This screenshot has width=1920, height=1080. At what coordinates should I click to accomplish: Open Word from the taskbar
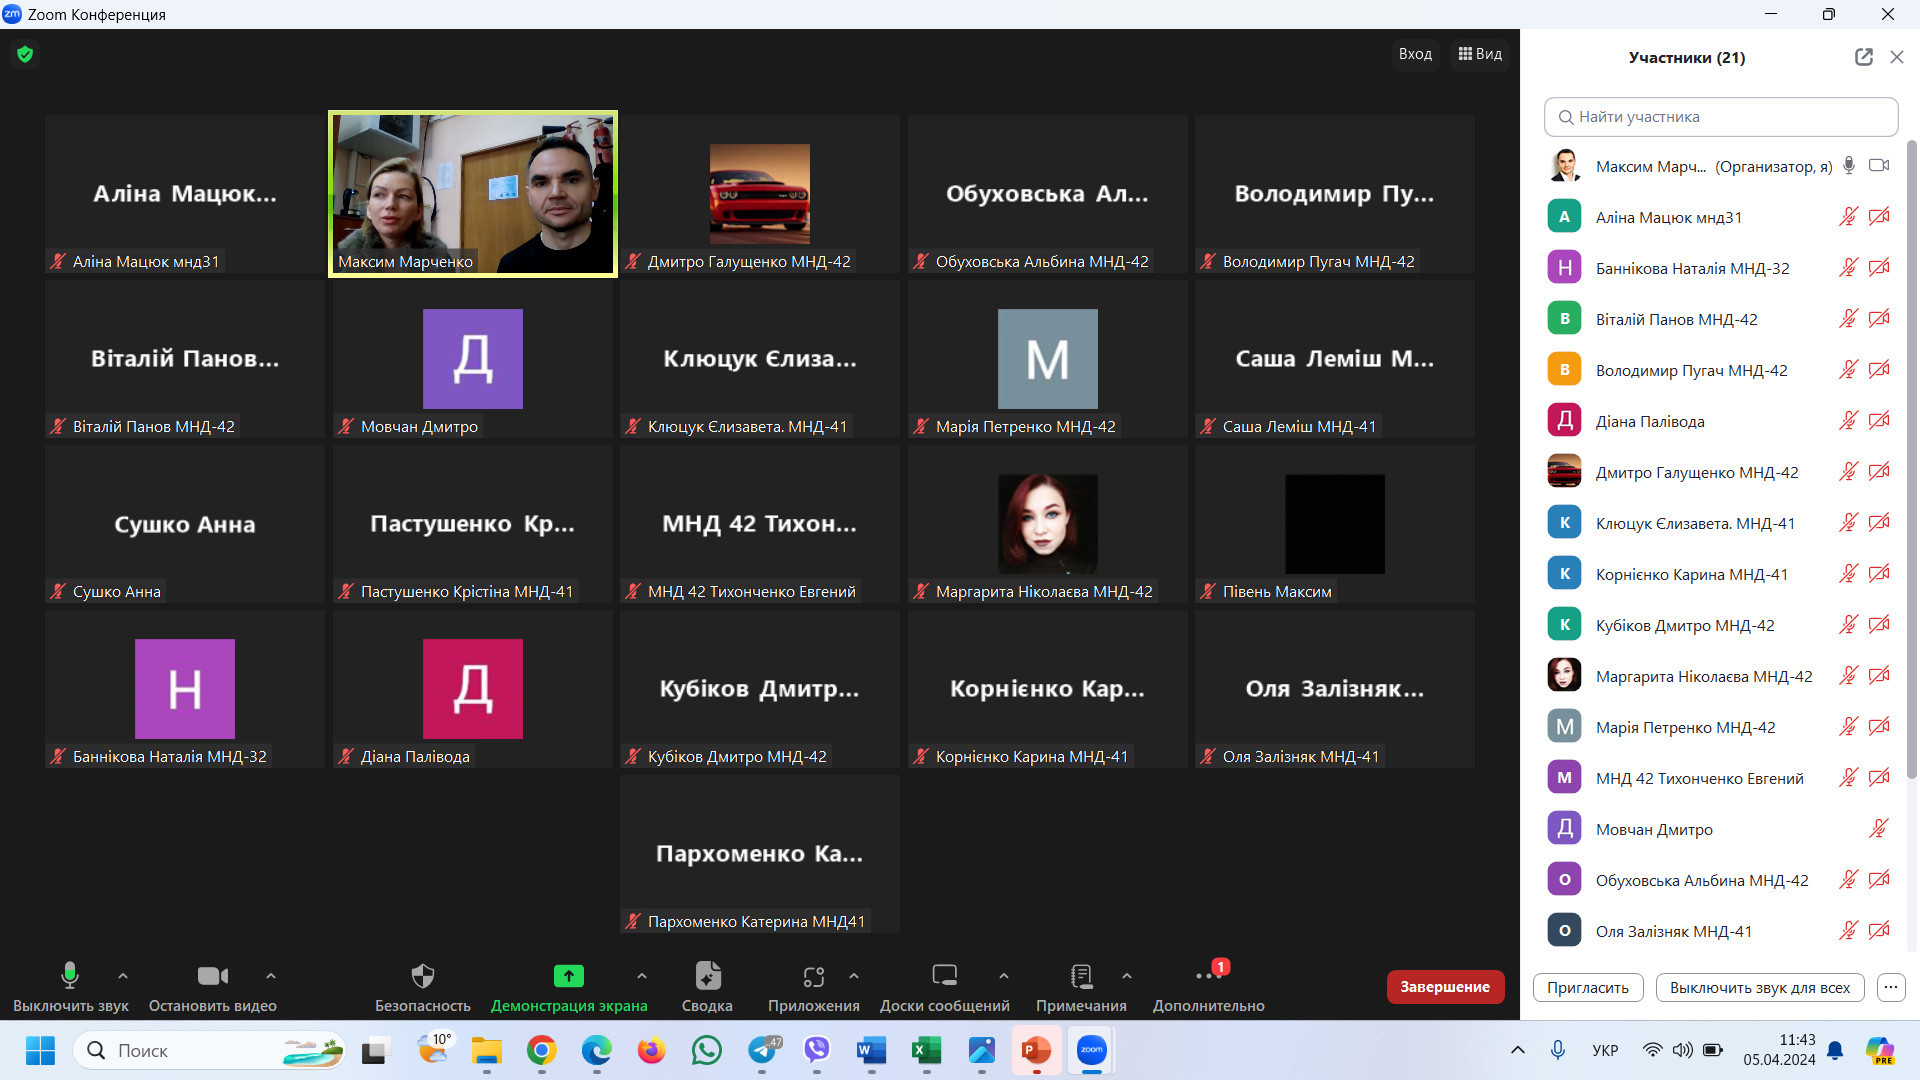click(871, 1050)
